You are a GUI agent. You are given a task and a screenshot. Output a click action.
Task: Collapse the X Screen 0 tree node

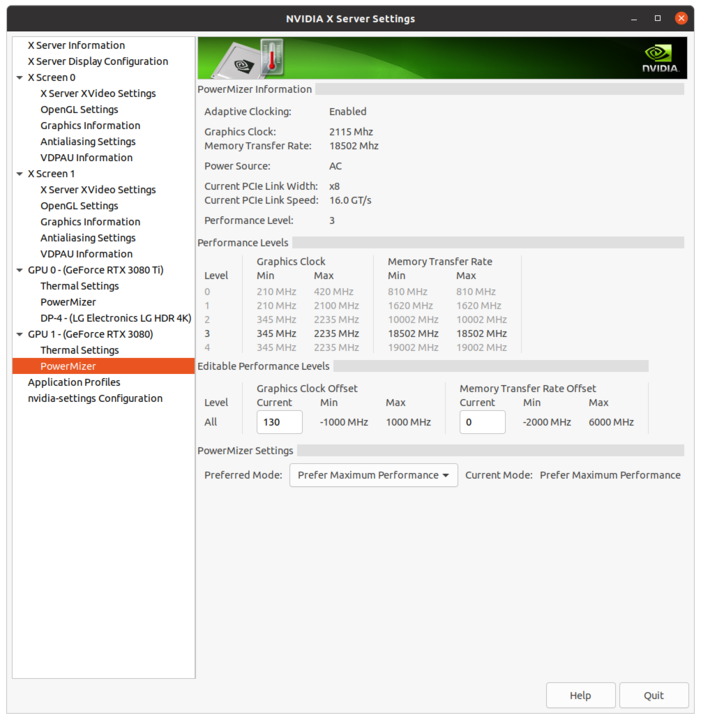coord(19,78)
